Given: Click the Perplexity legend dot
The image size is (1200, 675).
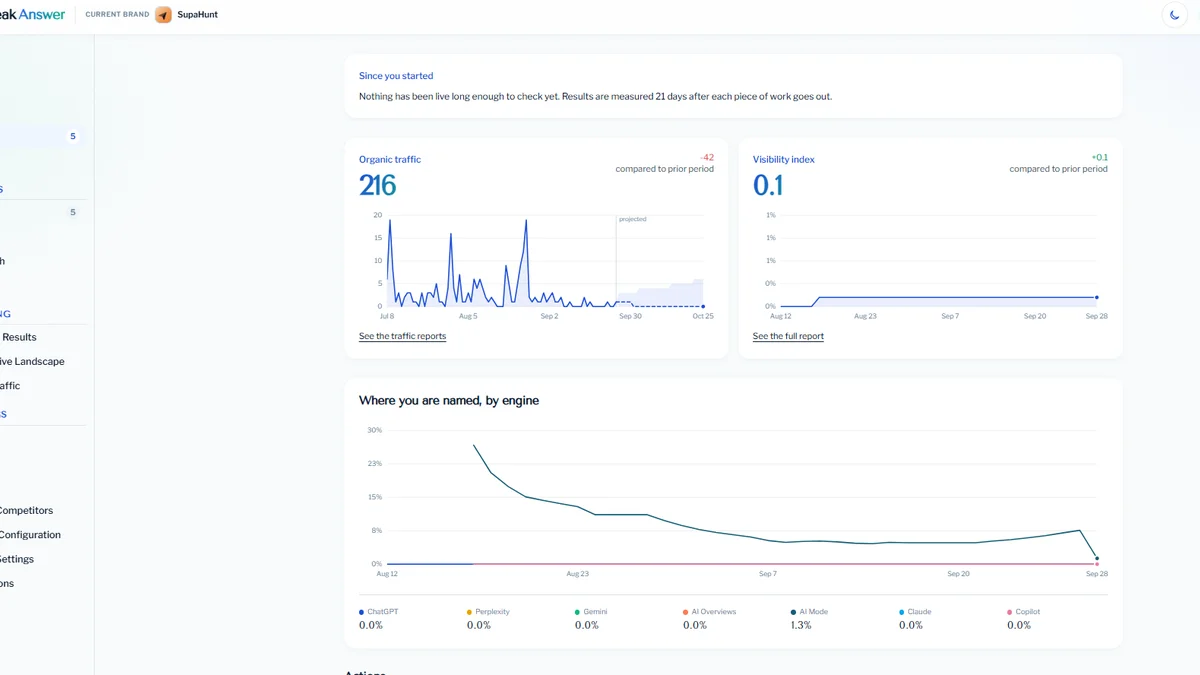Looking at the screenshot, I should coord(470,612).
